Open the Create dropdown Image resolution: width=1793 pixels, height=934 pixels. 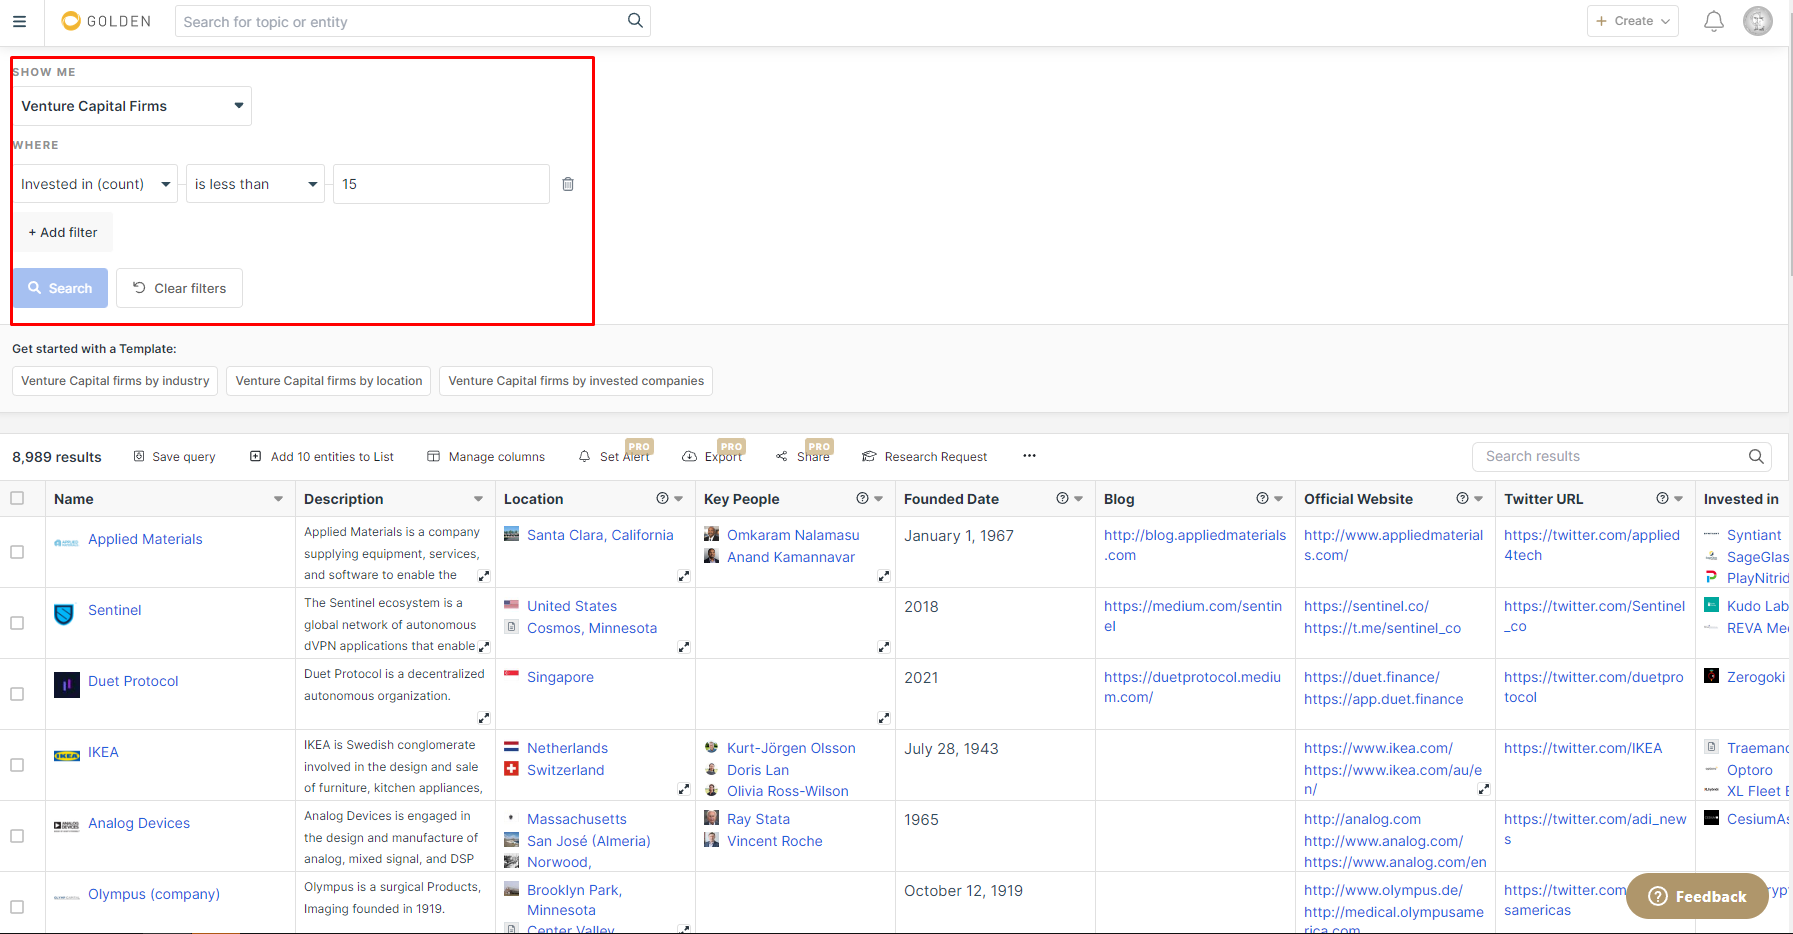pos(1632,21)
